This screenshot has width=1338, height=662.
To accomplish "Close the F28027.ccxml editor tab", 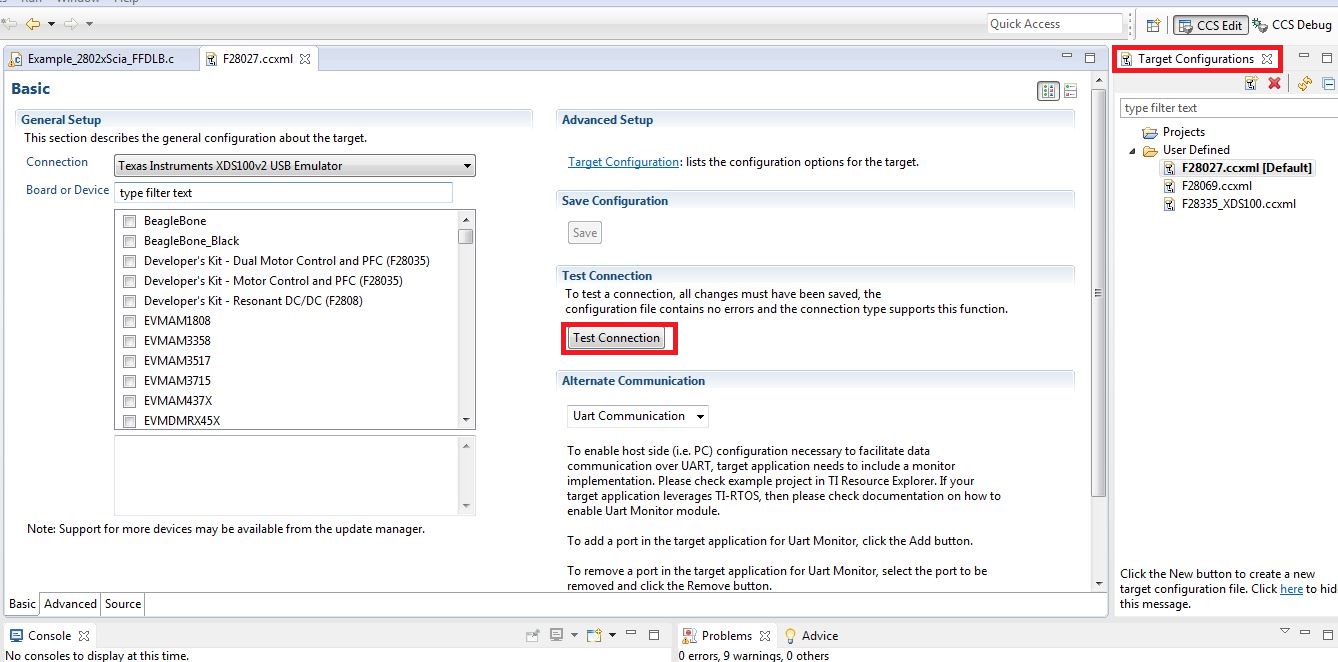I will 305,59.
